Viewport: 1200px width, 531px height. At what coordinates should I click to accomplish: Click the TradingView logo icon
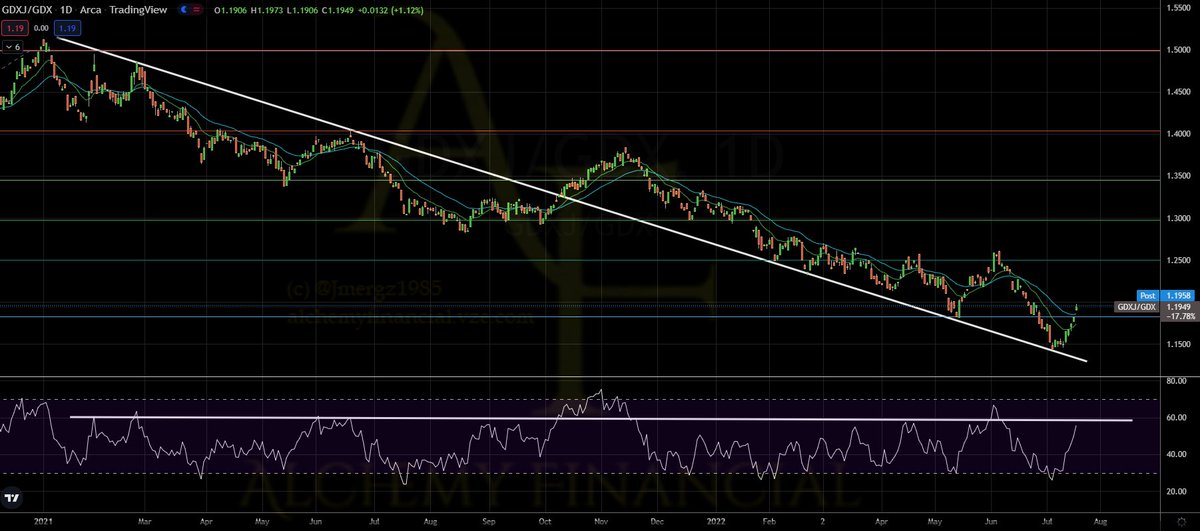(13, 497)
